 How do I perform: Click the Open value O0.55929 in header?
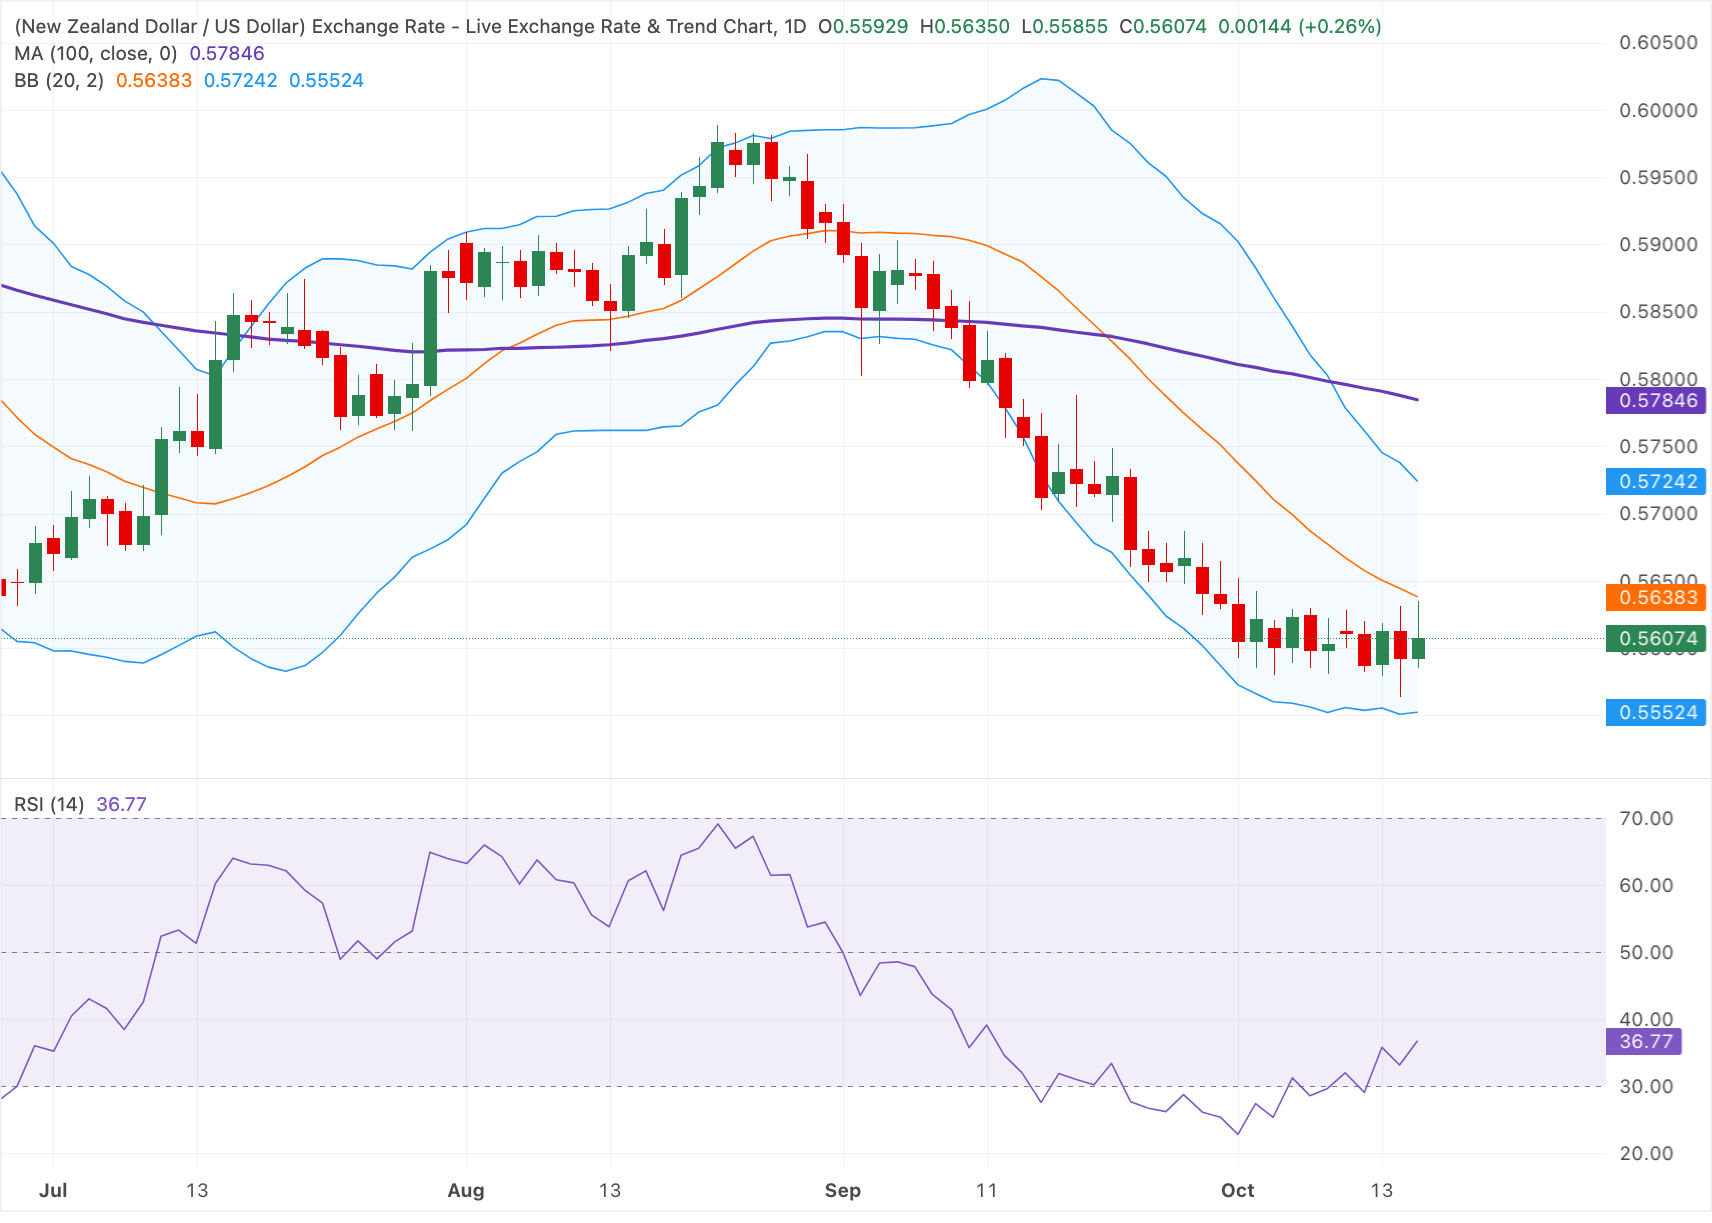pos(863,27)
